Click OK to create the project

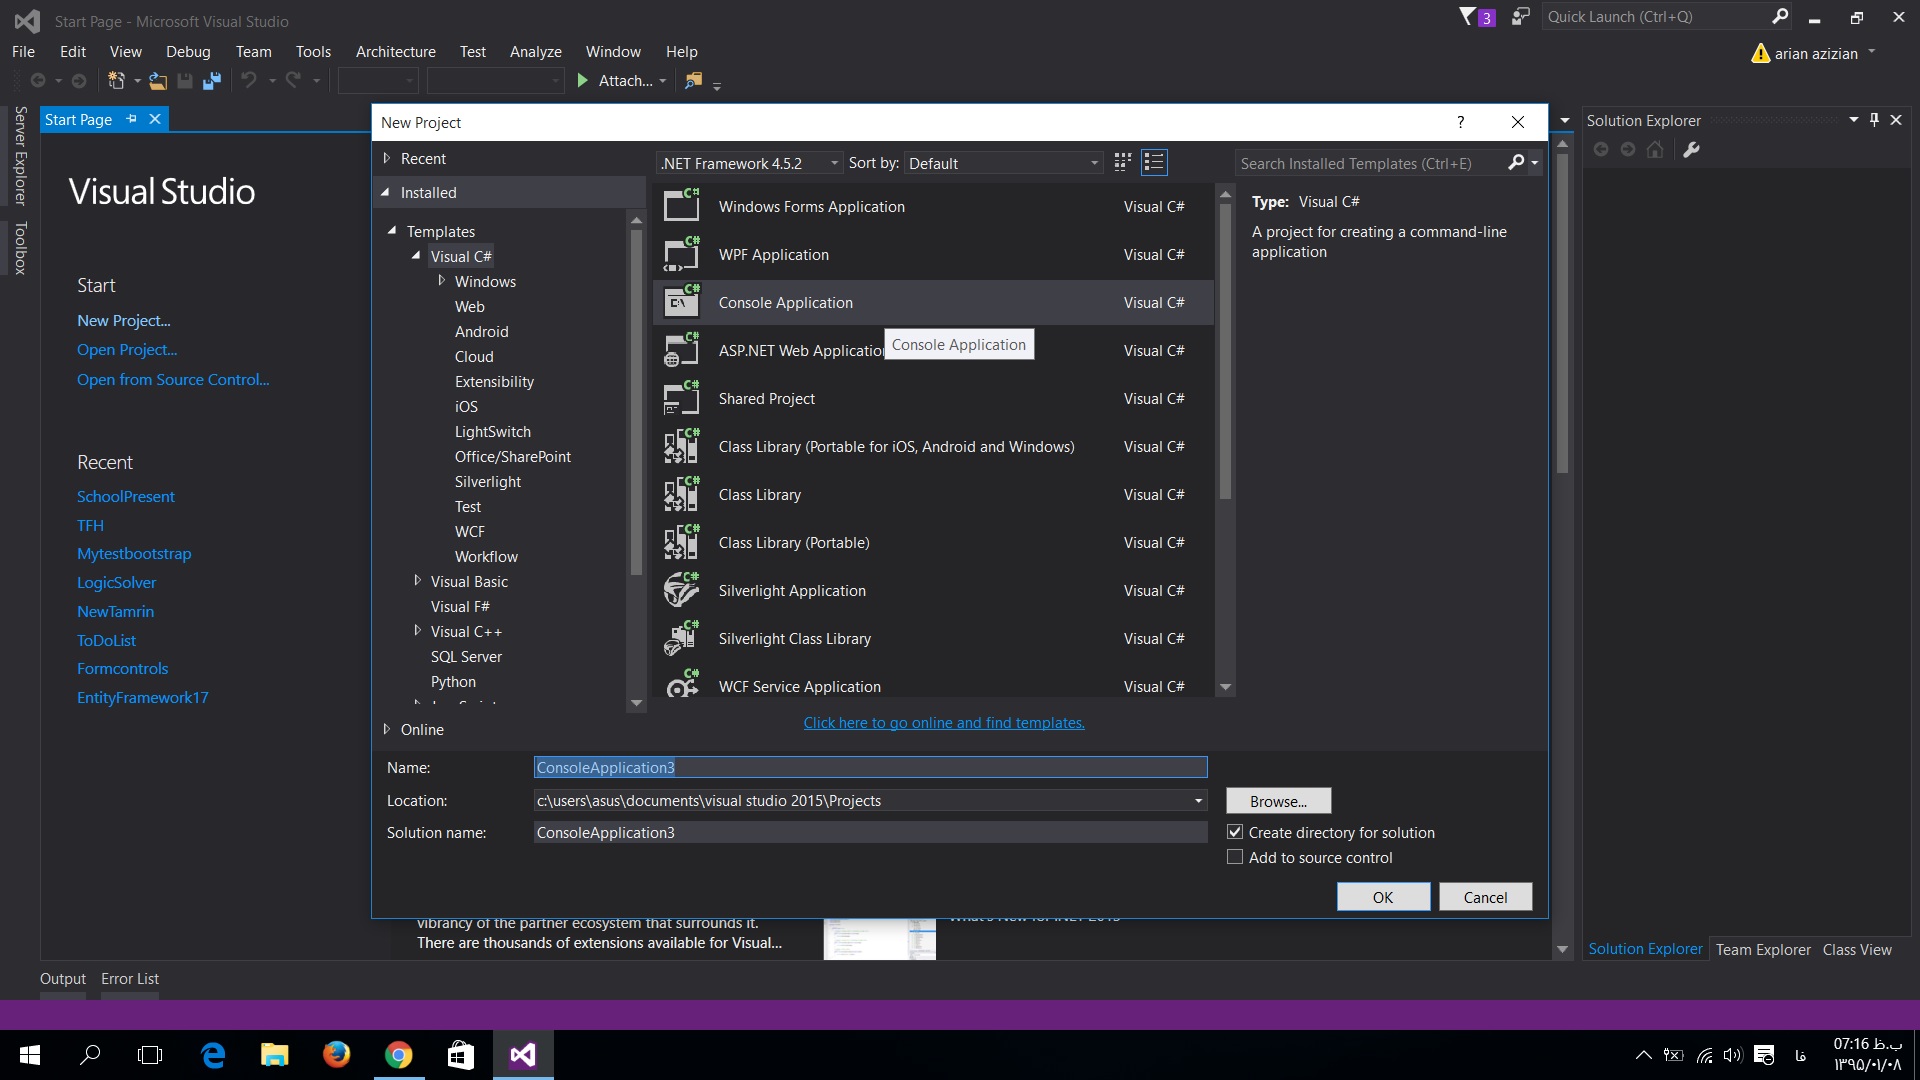click(x=1382, y=897)
